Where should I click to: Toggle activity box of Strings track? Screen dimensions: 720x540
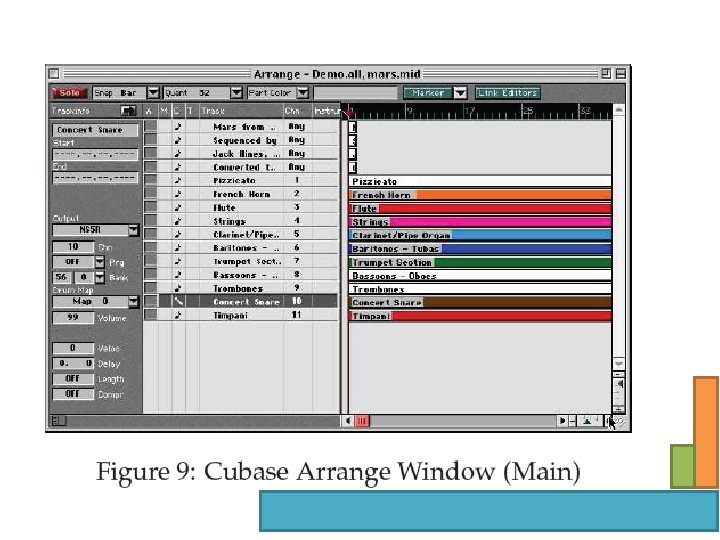tap(151, 221)
